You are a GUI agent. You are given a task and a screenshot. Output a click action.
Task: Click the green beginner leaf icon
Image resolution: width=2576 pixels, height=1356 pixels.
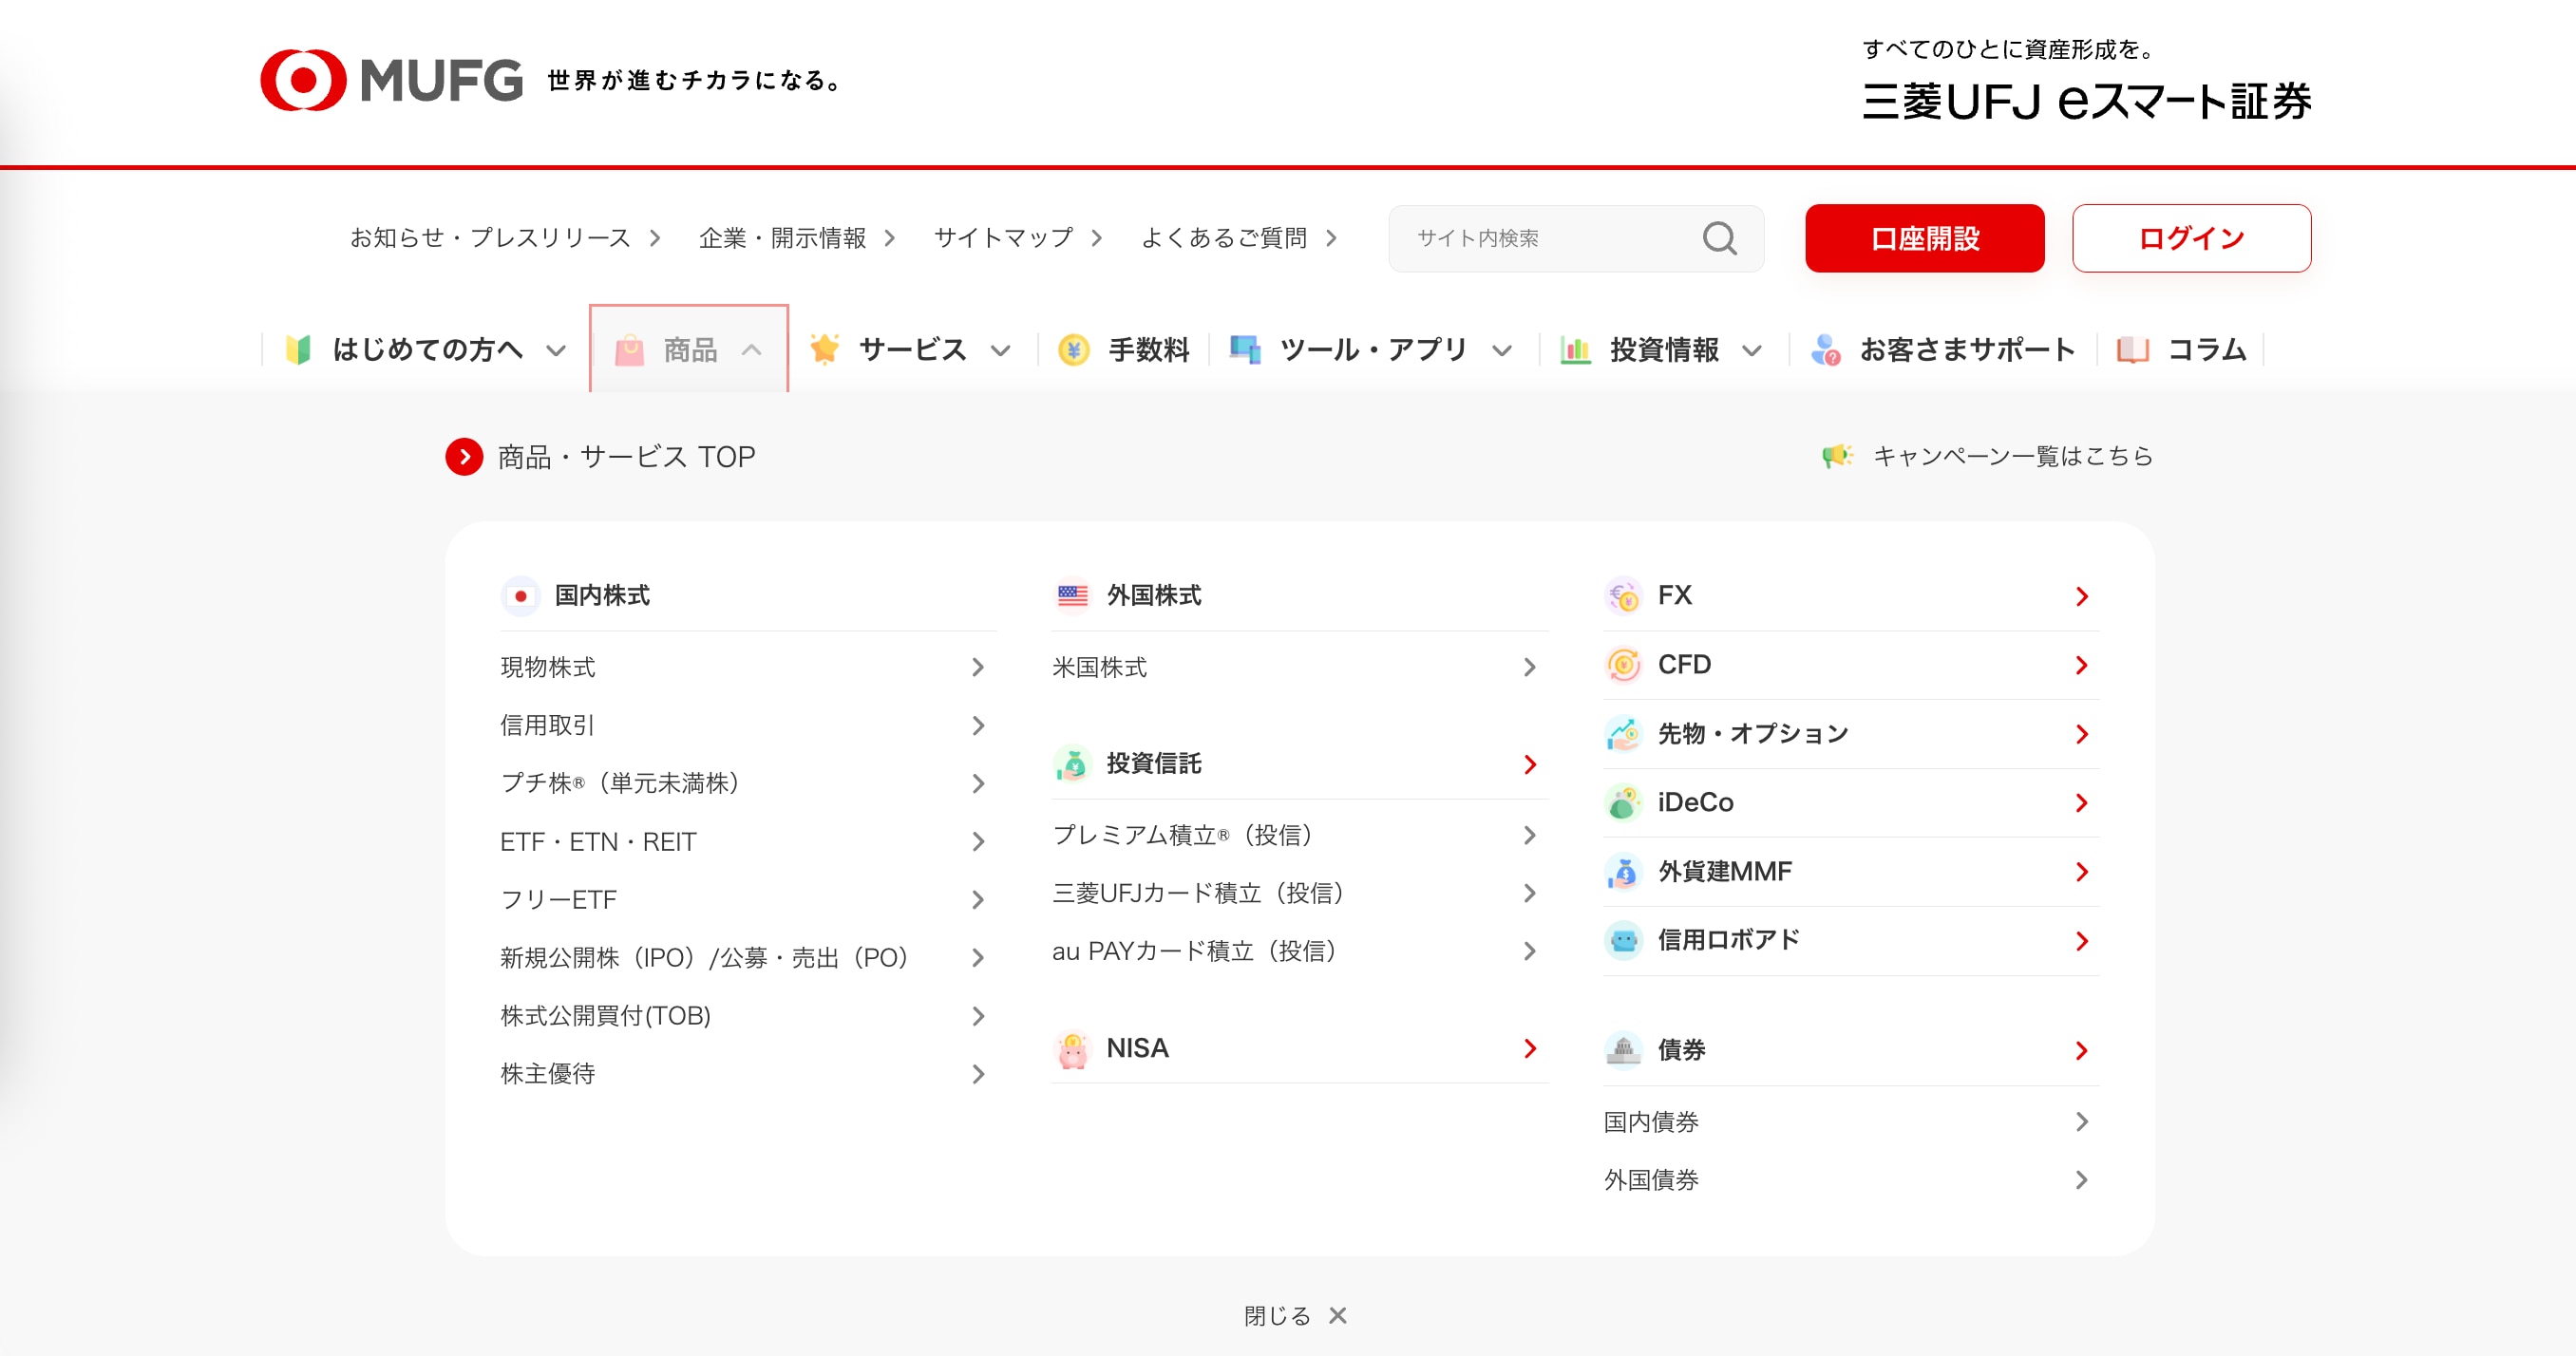pos(298,349)
